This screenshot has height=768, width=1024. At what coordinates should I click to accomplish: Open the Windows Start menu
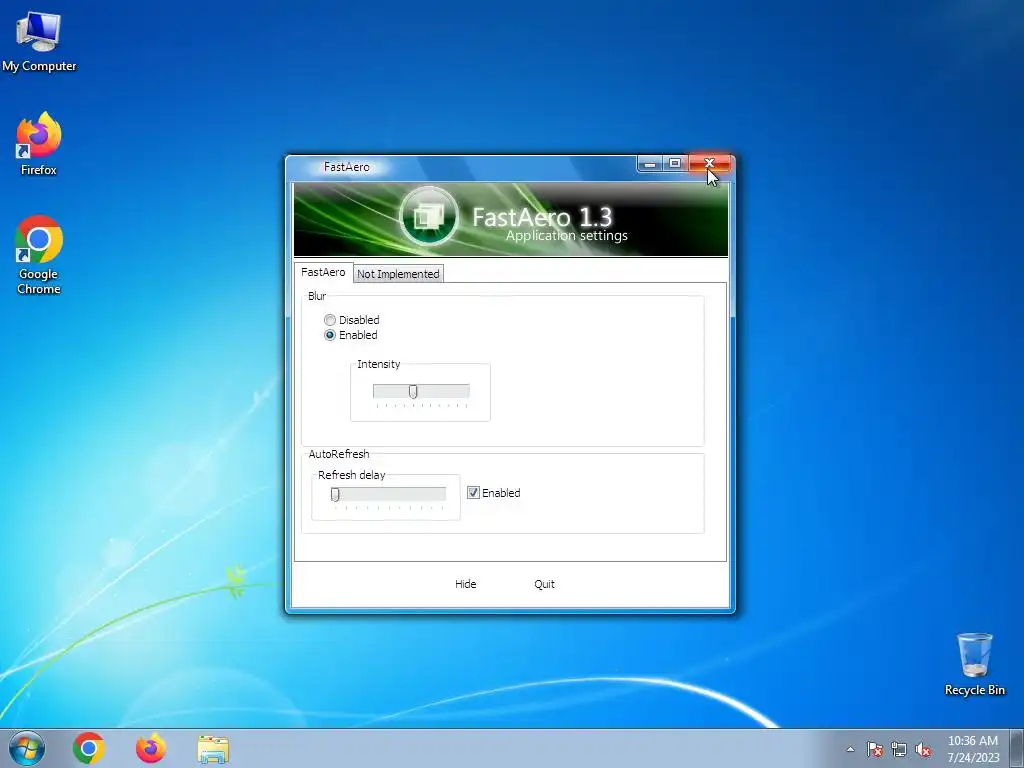(27, 748)
